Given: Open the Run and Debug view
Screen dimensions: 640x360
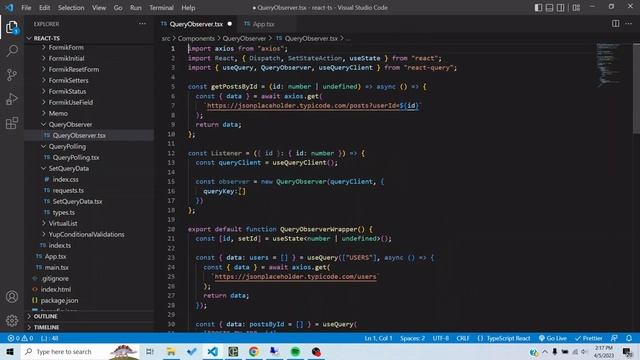Looking at the screenshot, I should (12, 99).
